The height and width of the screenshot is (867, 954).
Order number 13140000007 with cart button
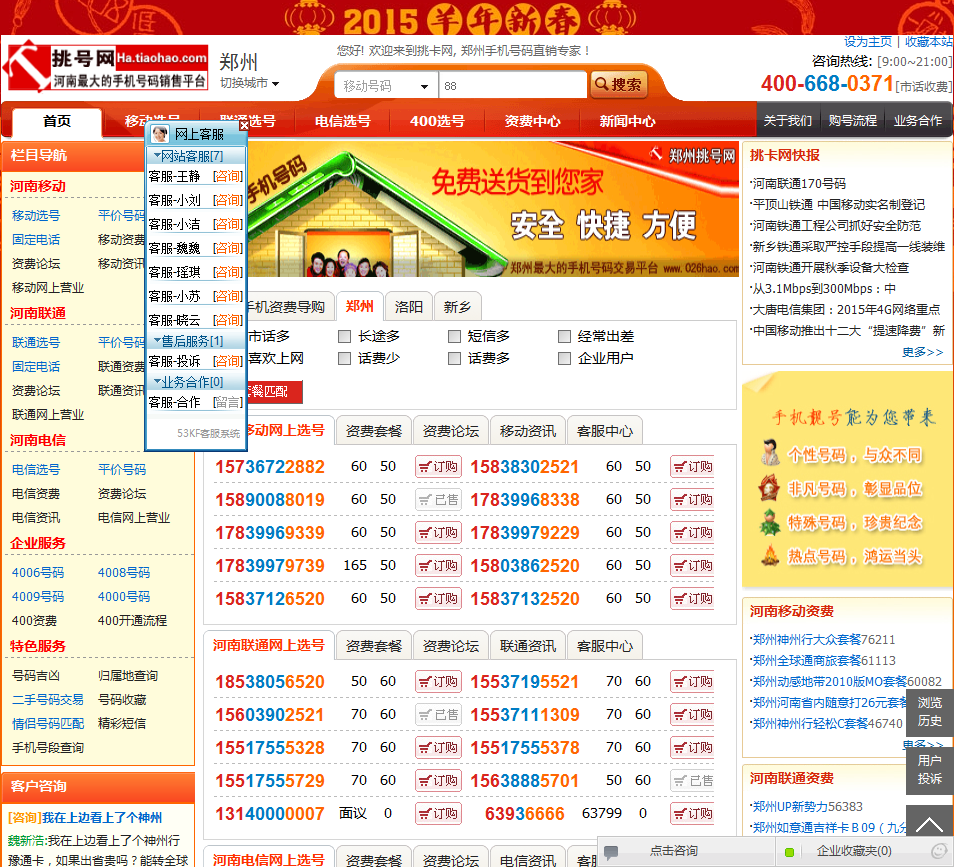438,813
